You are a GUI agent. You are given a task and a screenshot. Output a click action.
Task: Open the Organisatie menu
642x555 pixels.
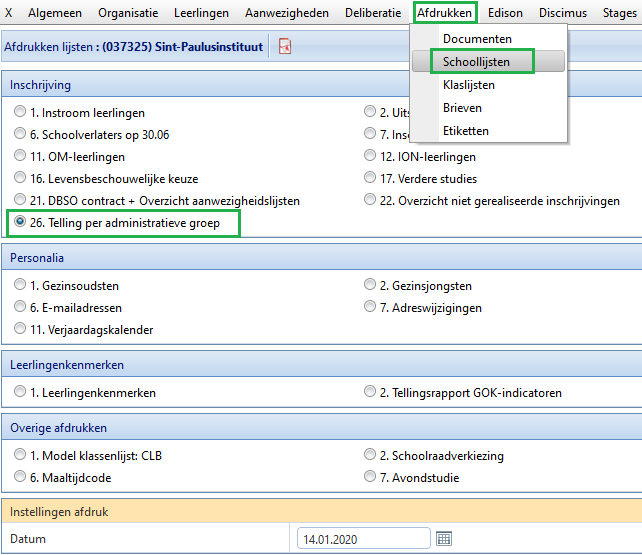tap(128, 13)
